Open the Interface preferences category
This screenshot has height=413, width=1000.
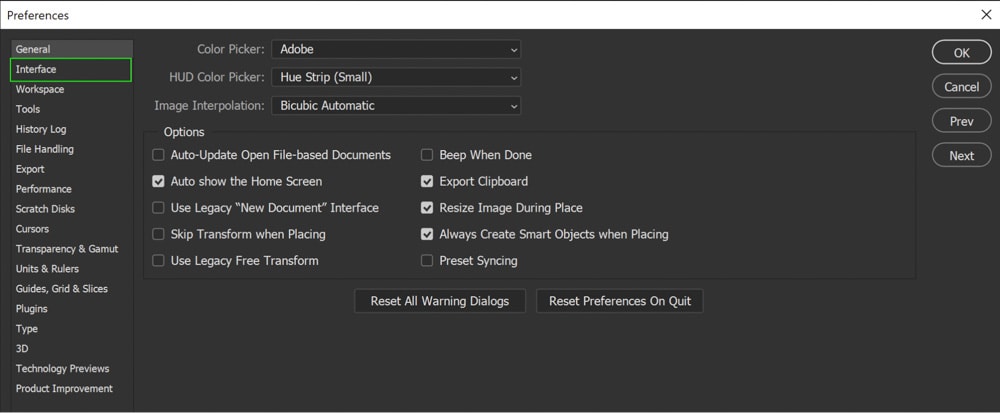point(71,69)
